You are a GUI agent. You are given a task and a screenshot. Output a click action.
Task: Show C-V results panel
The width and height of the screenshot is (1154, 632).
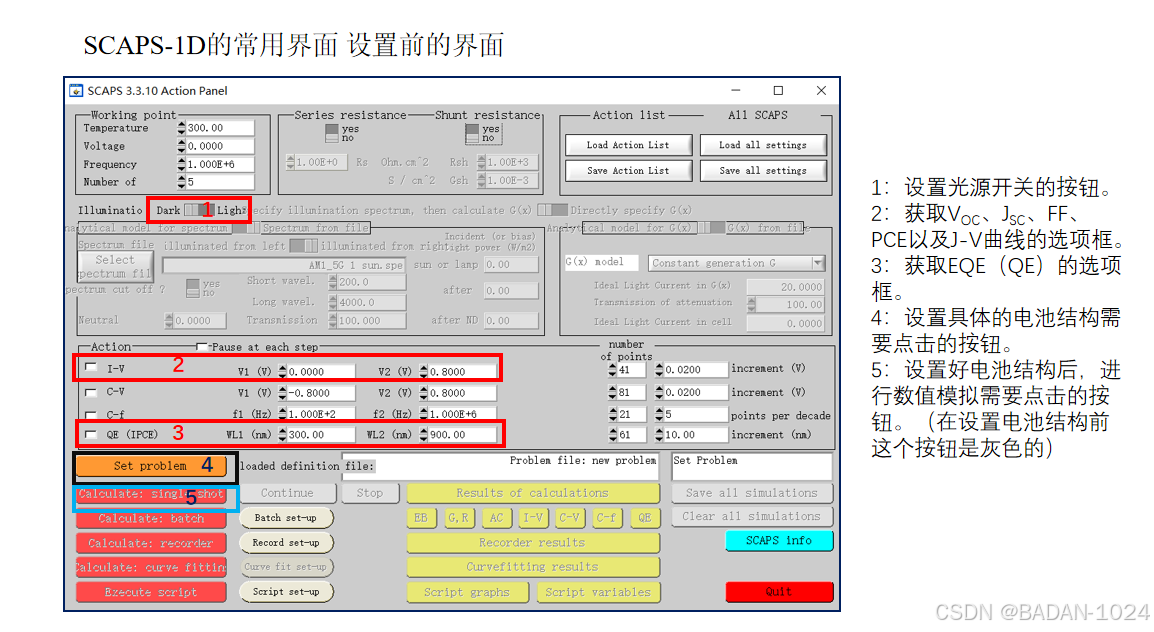[569, 518]
